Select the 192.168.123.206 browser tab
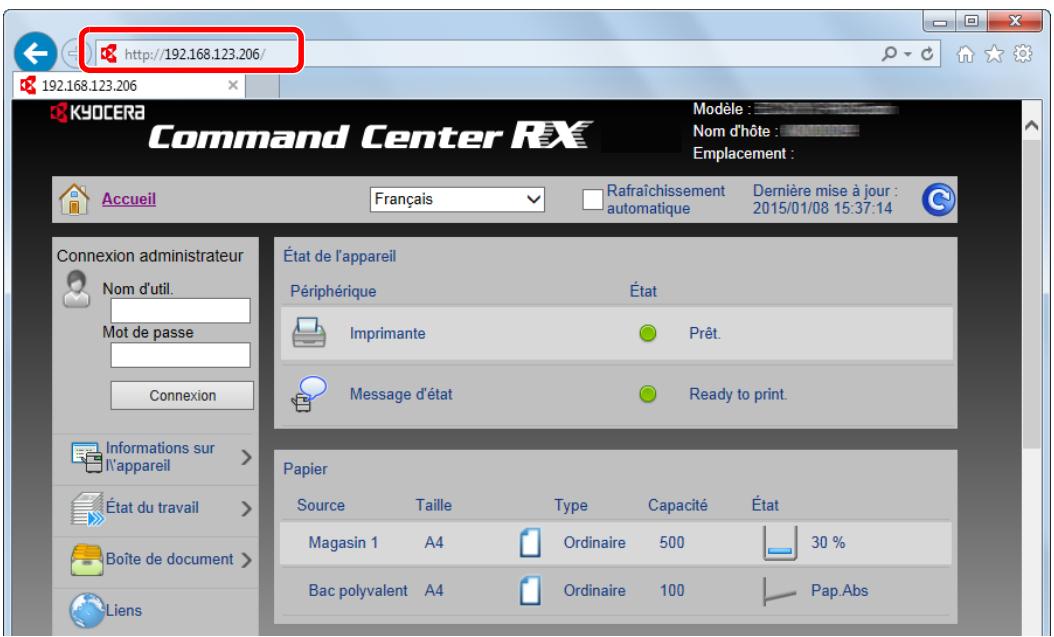Screen dimensions: 1054x637 [129, 85]
